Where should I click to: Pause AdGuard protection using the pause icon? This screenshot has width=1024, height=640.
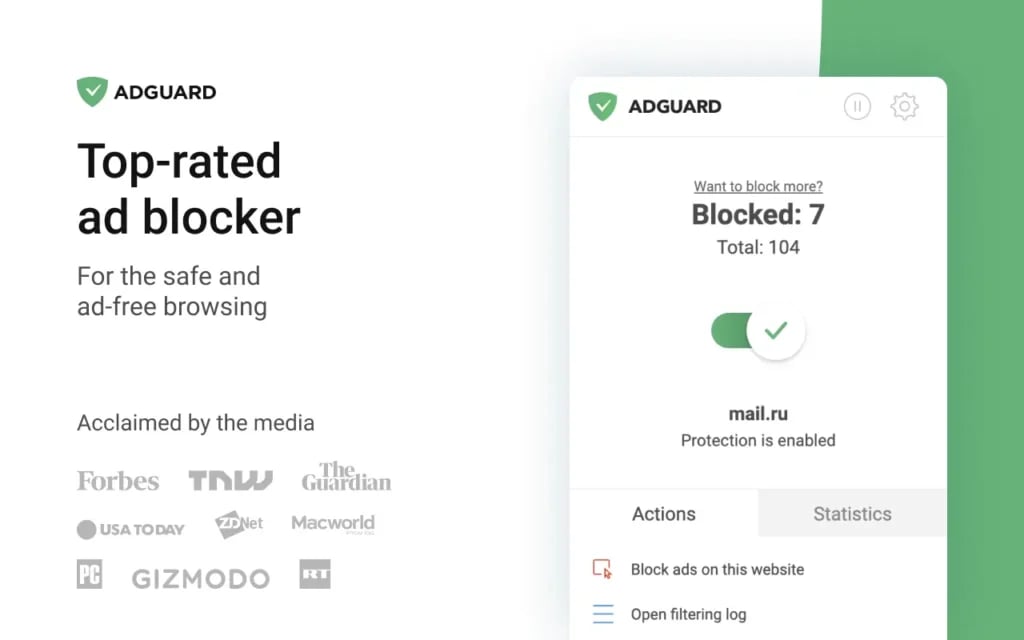(857, 107)
